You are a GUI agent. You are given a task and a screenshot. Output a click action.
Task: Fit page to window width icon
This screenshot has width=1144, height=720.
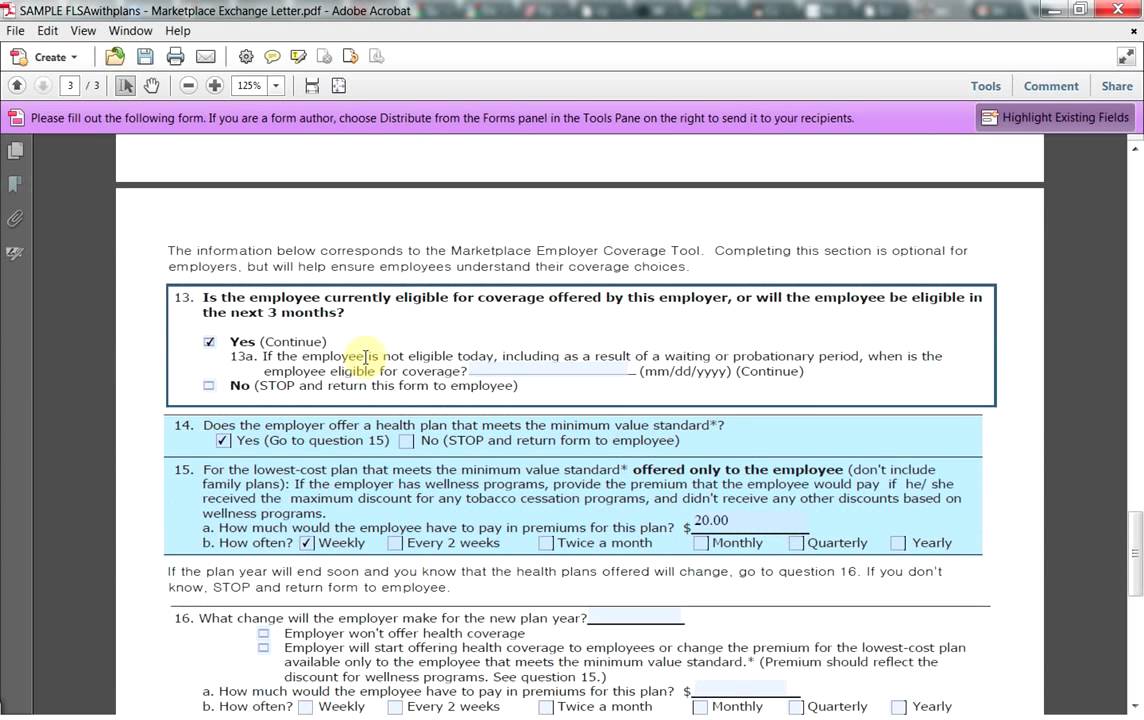[312, 86]
